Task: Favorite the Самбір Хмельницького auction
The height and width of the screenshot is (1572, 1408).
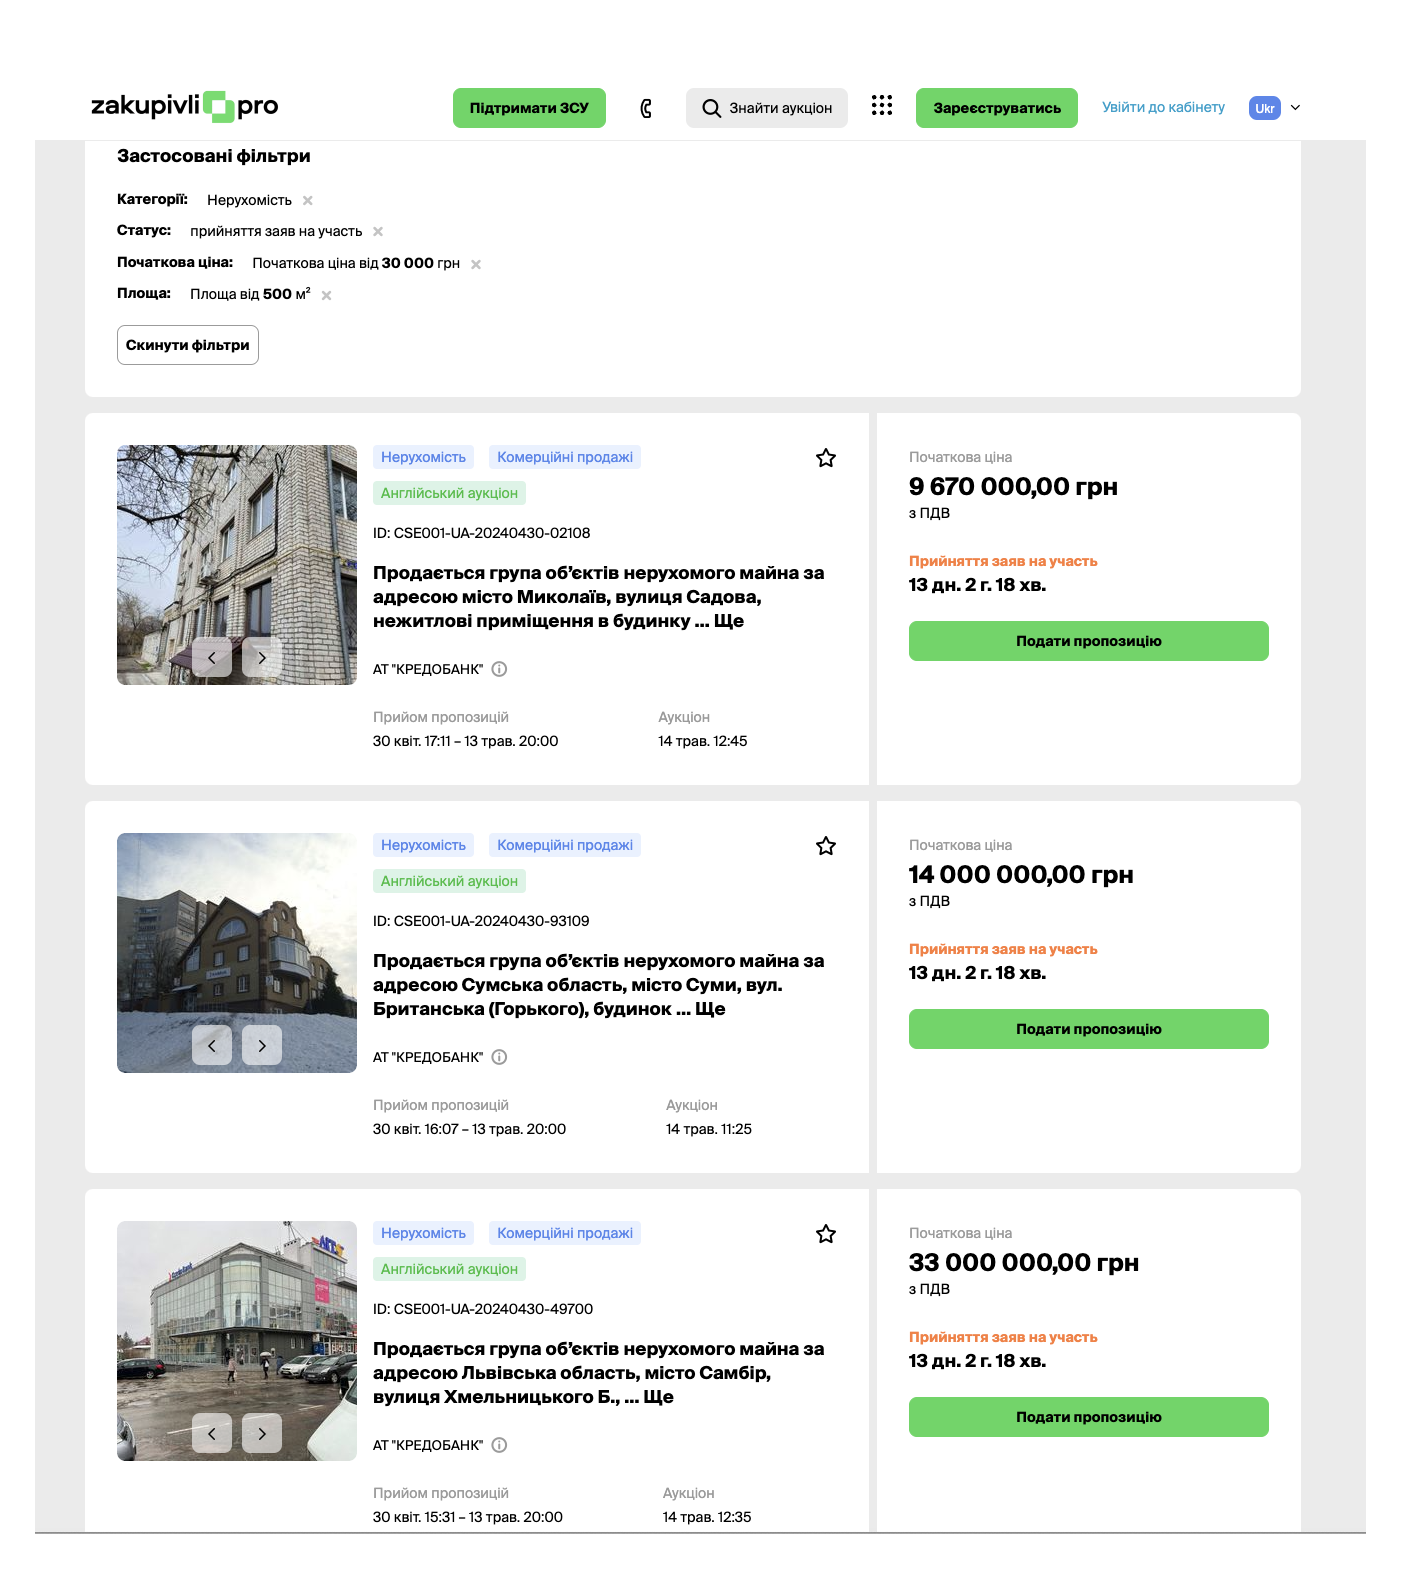Action: pos(825,1234)
